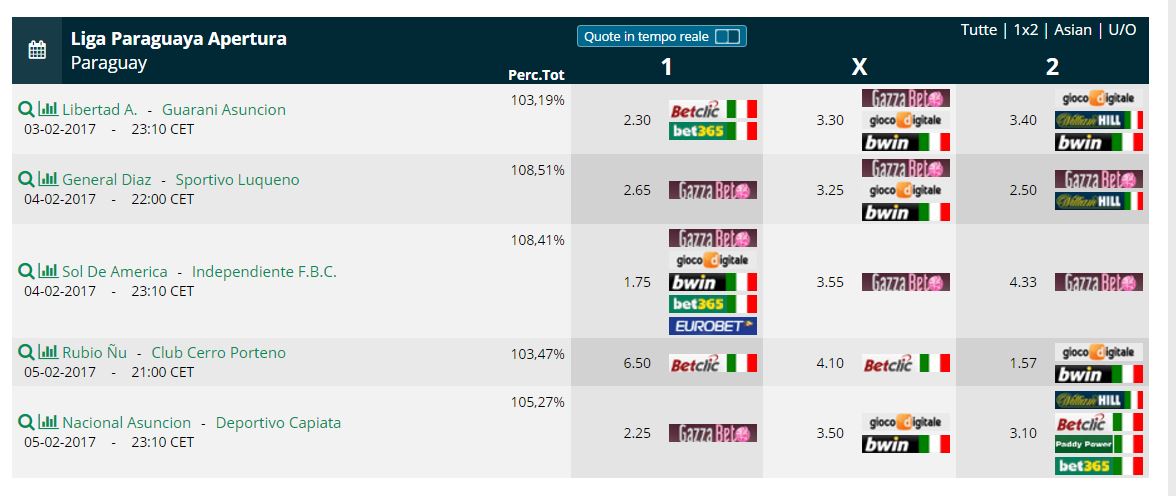The image size is (1176, 496).
Task: Click Liga Paraguaya Apertura league title
Action: coord(178,38)
